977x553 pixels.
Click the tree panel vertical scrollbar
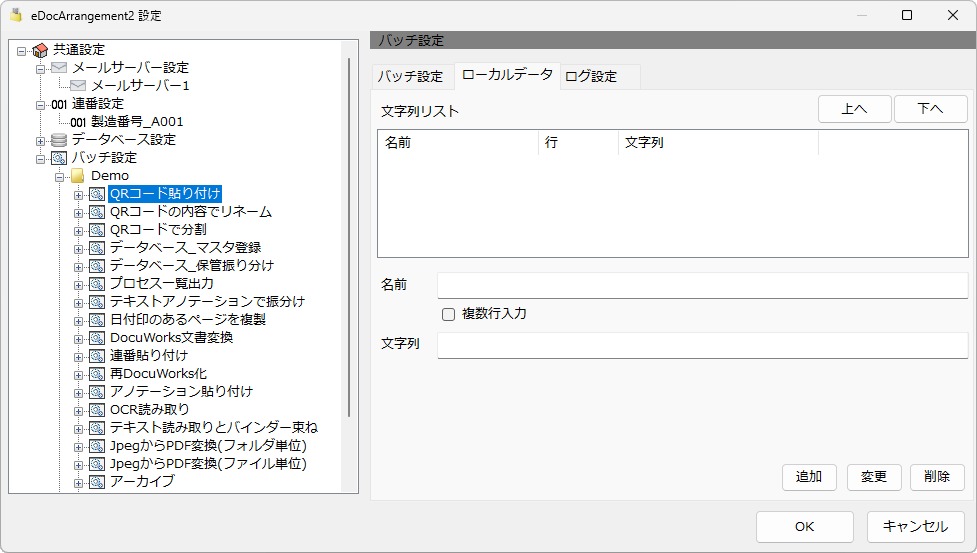coord(349,237)
